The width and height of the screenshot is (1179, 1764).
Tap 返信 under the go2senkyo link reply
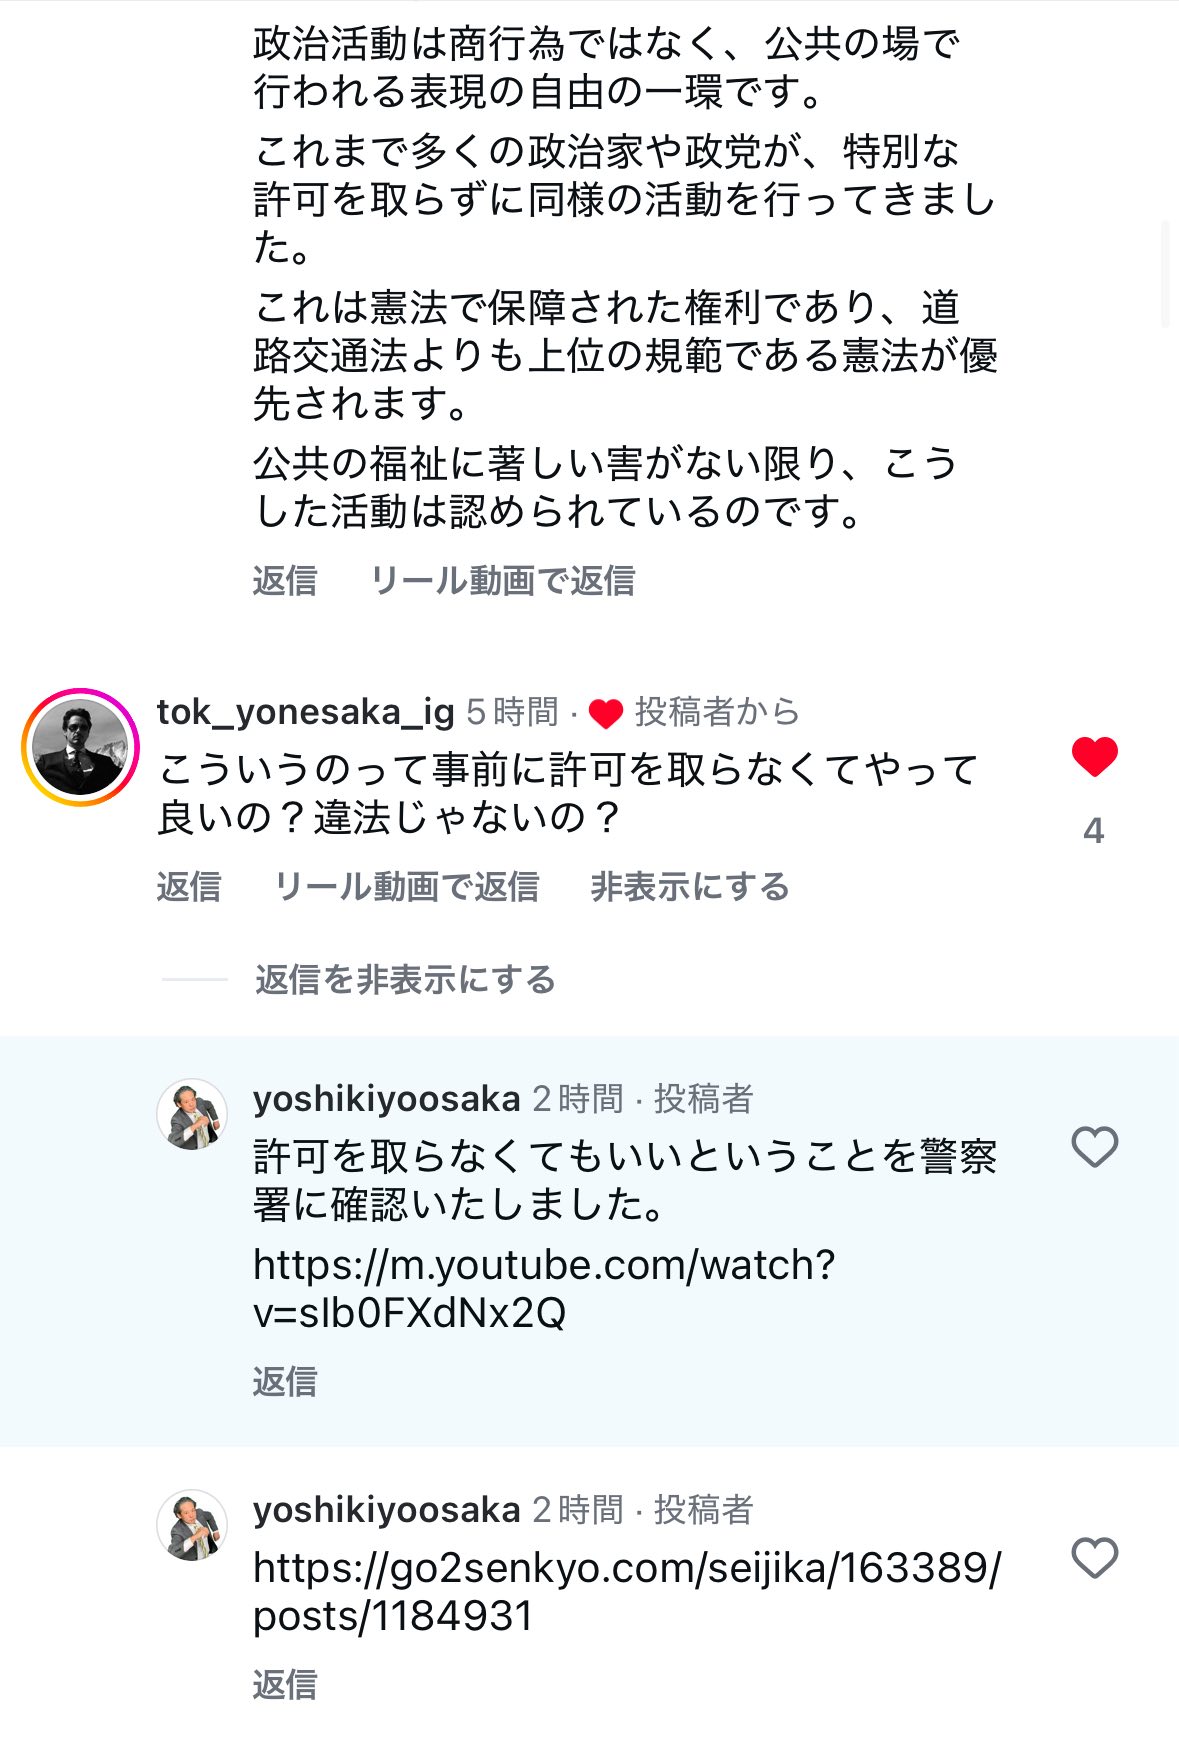coord(284,1685)
